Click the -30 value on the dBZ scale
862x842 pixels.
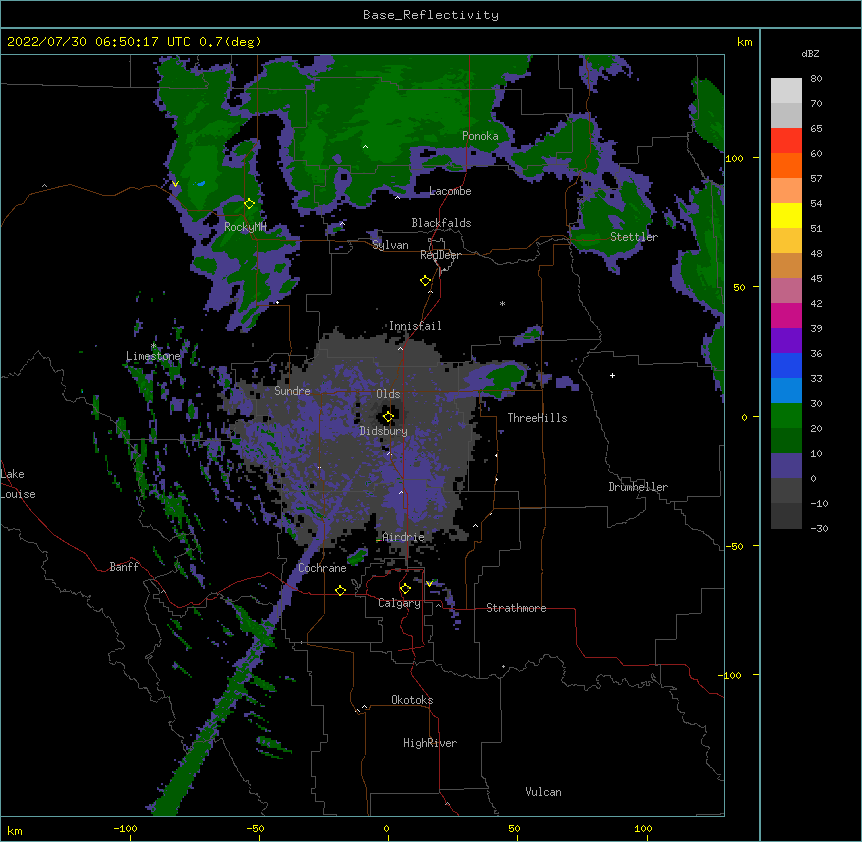coord(819,528)
